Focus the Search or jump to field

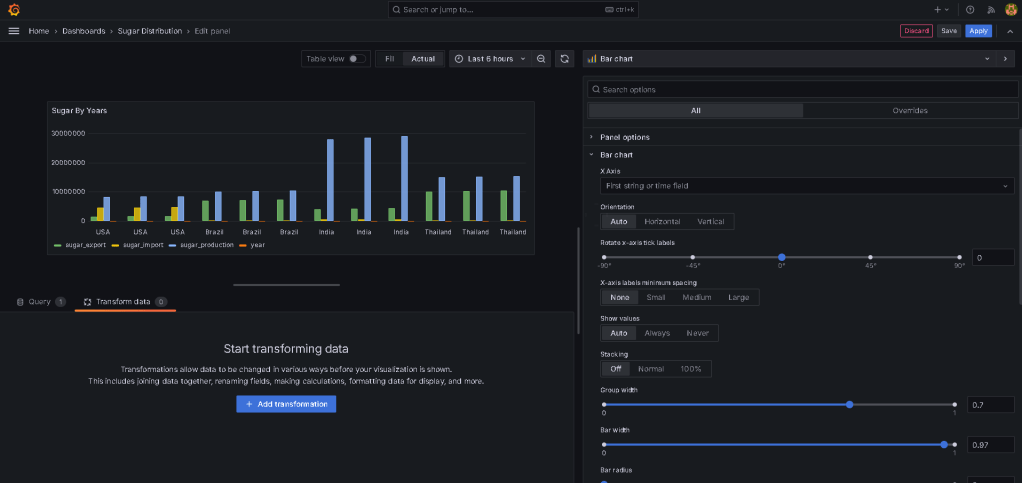click(x=514, y=10)
